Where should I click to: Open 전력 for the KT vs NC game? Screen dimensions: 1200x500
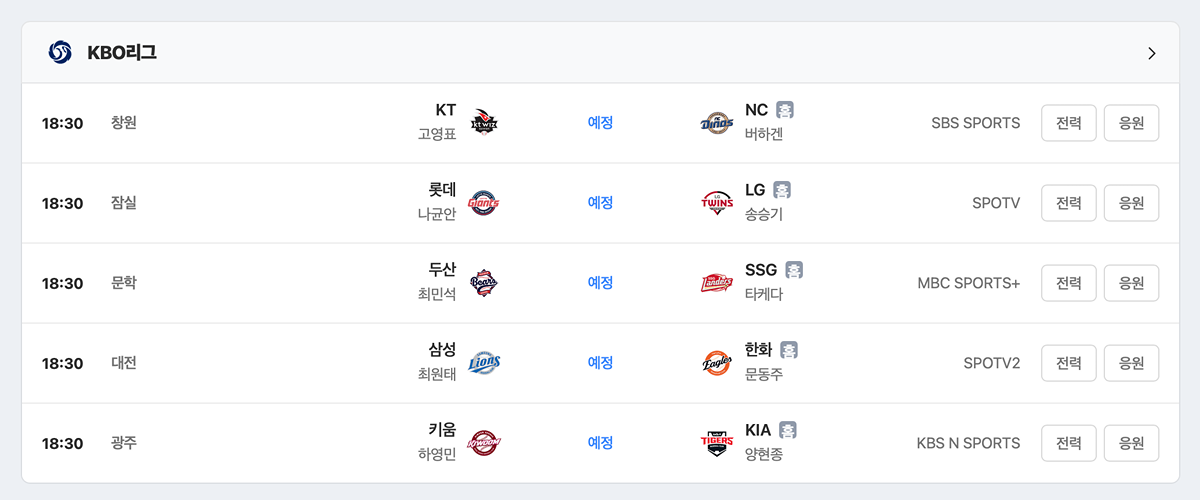coord(1069,123)
